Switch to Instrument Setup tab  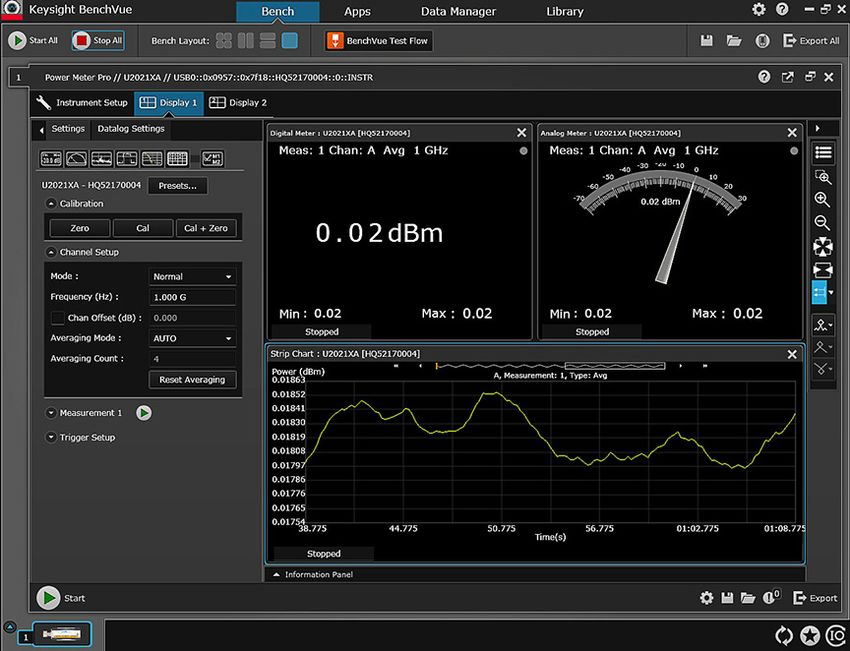pos(82,102)
